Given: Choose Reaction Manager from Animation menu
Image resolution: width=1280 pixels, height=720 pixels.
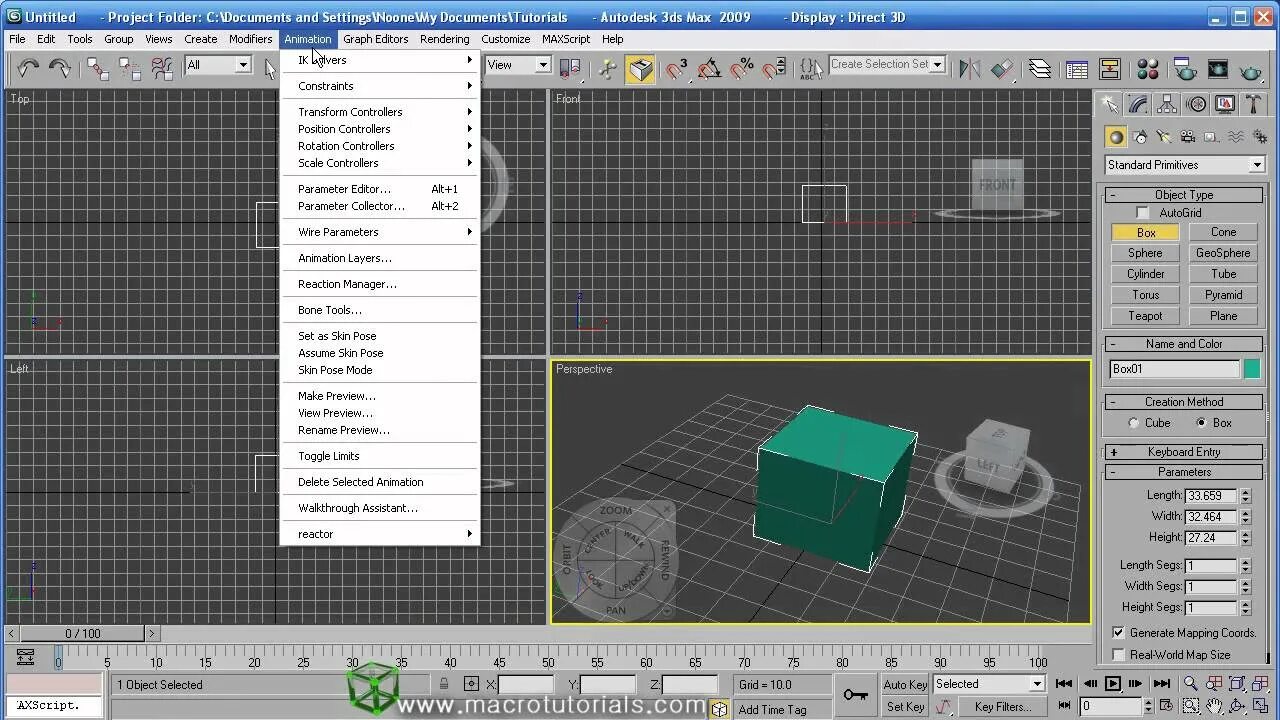Looking at the screenshot, I should [381, 284].
